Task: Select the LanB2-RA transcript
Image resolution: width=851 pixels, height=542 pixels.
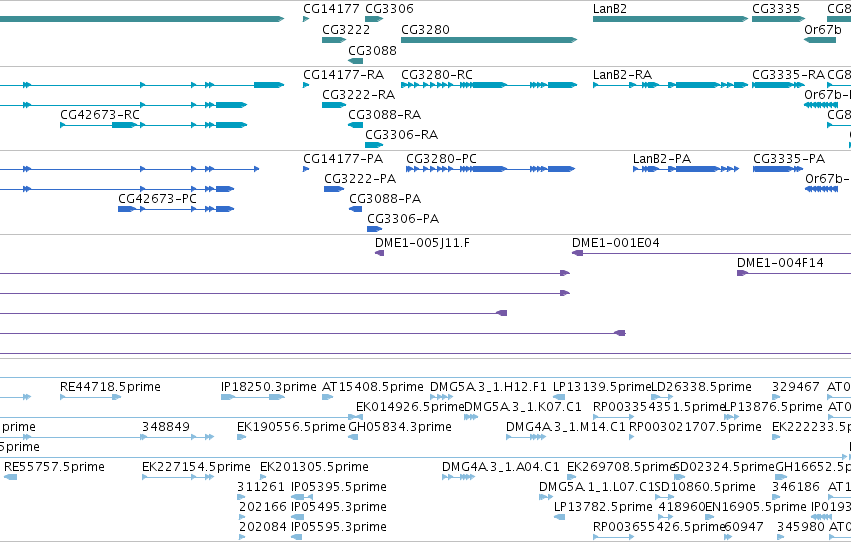Action: click(x=670, y=85)
